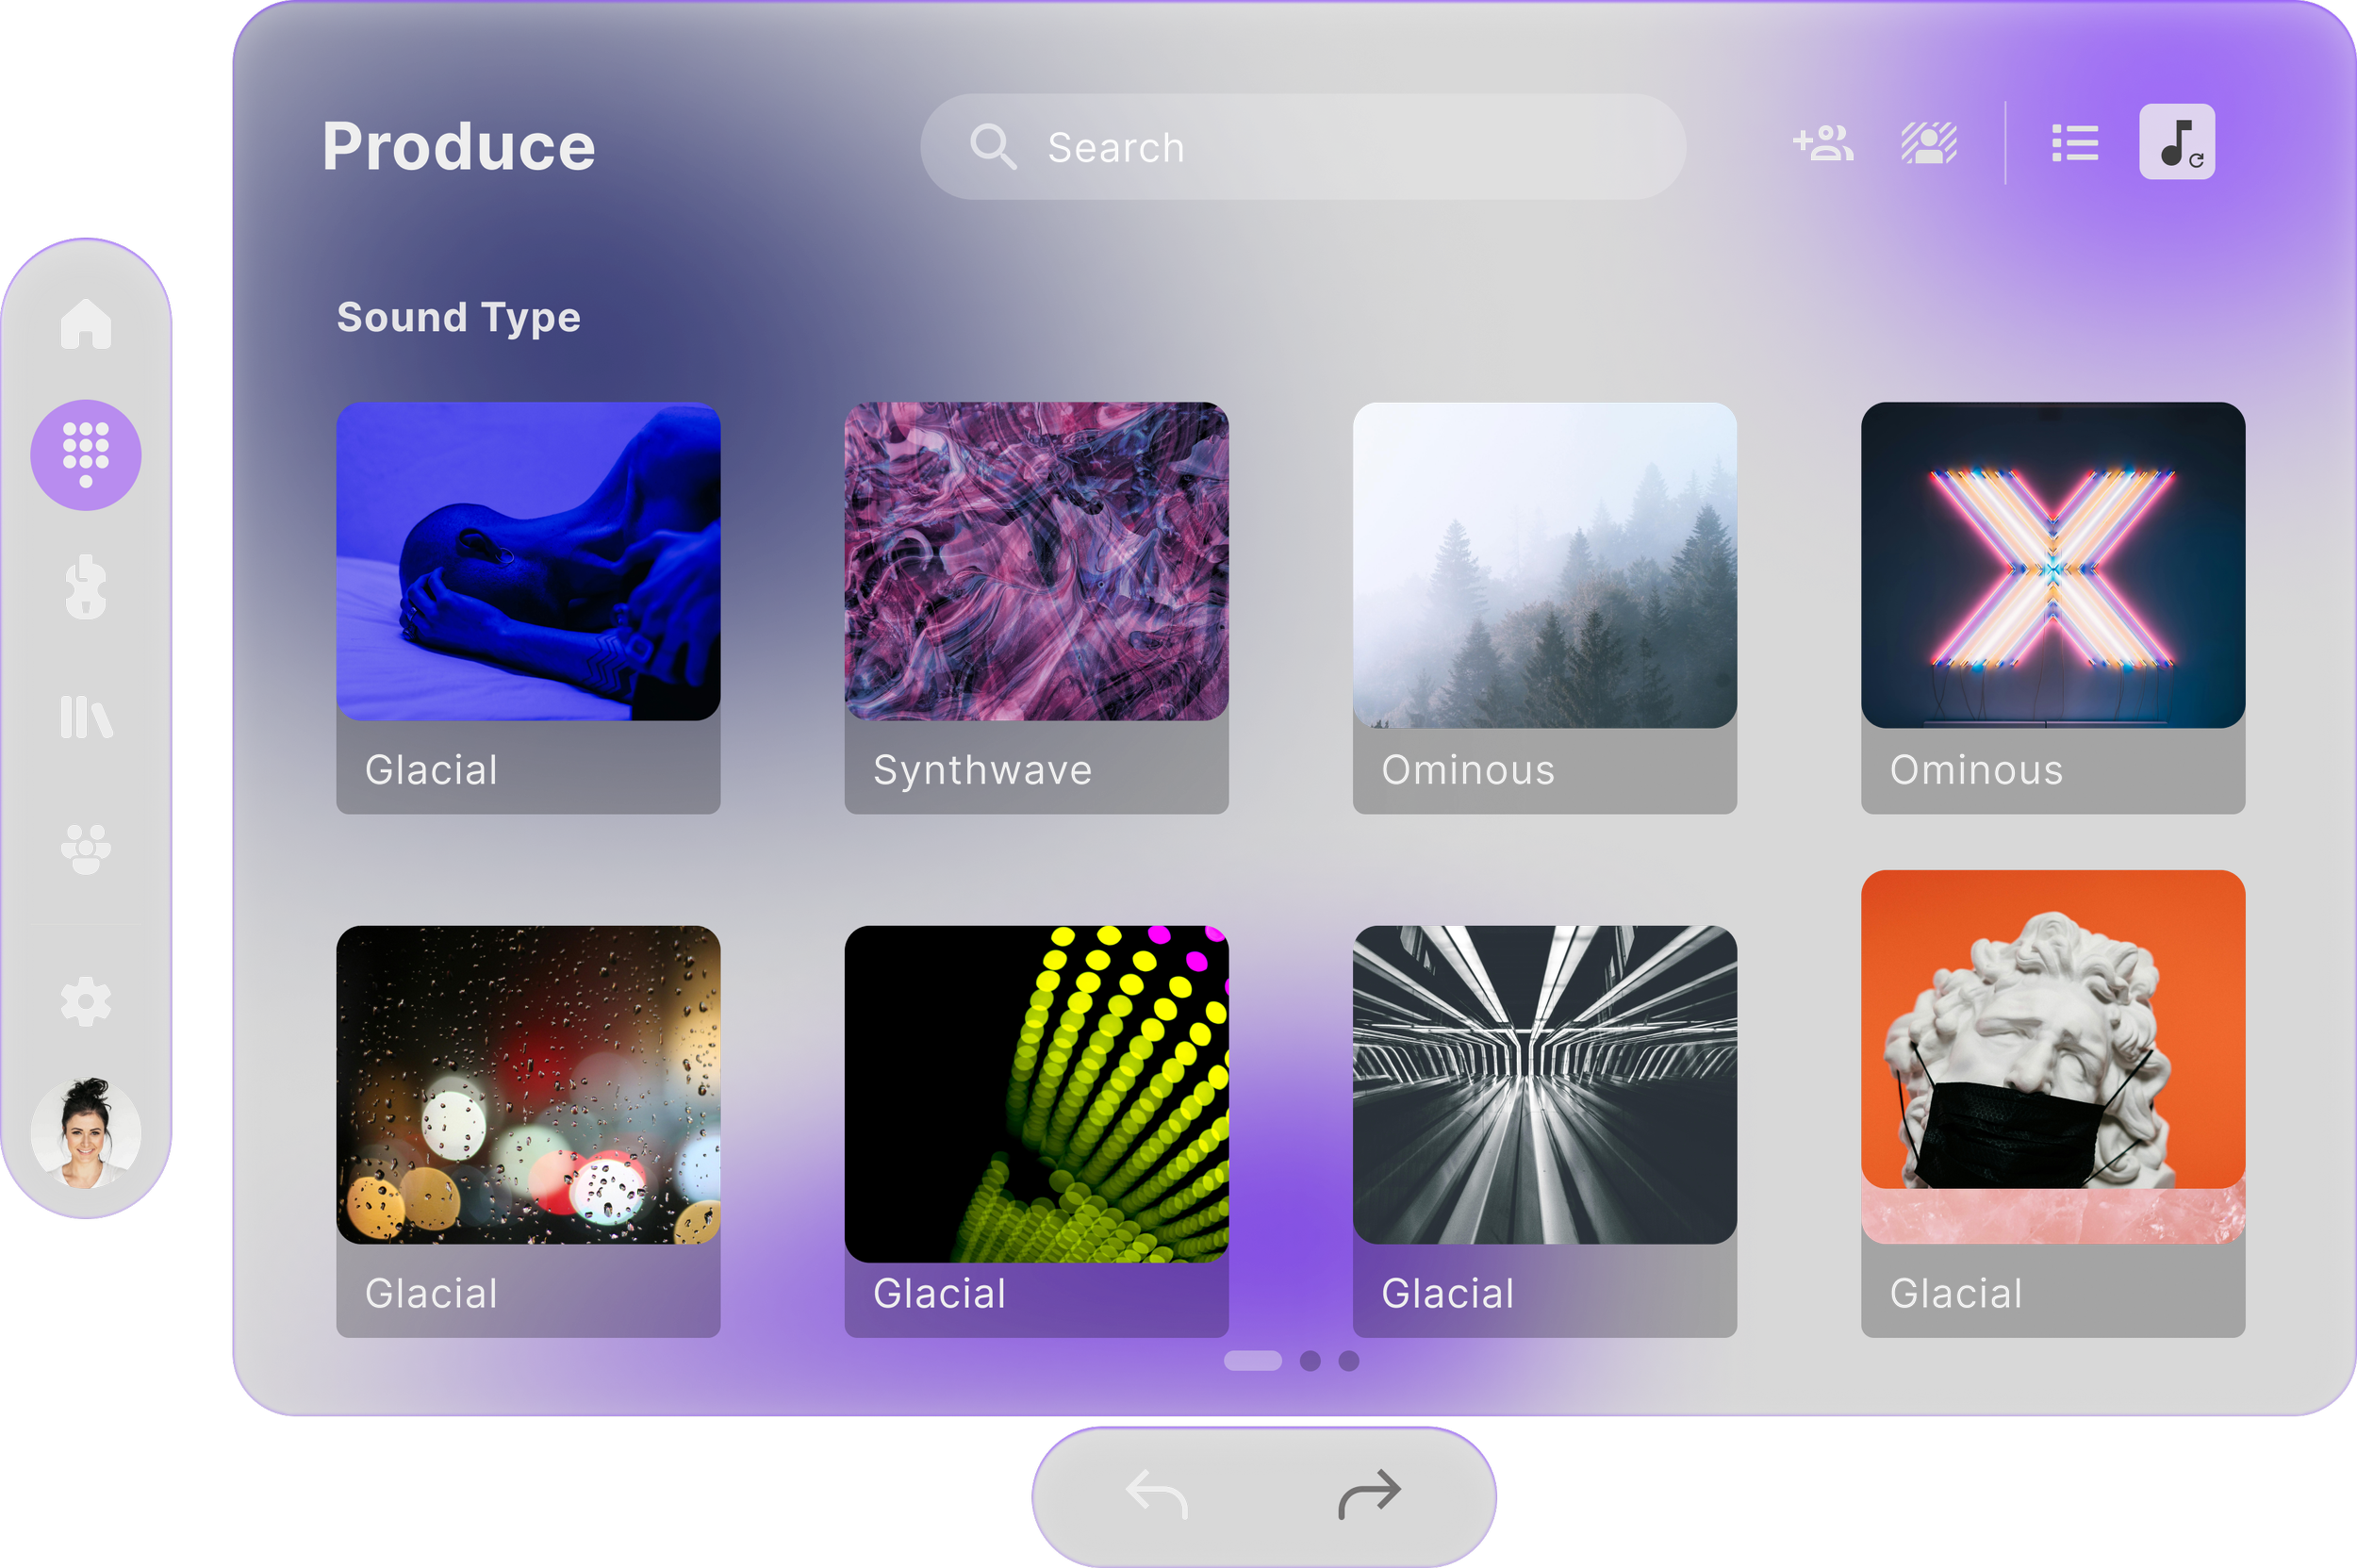Screen dimensions: 2357x1568
Task: Click the add people icon
Action: click(x=1823, y=143)
